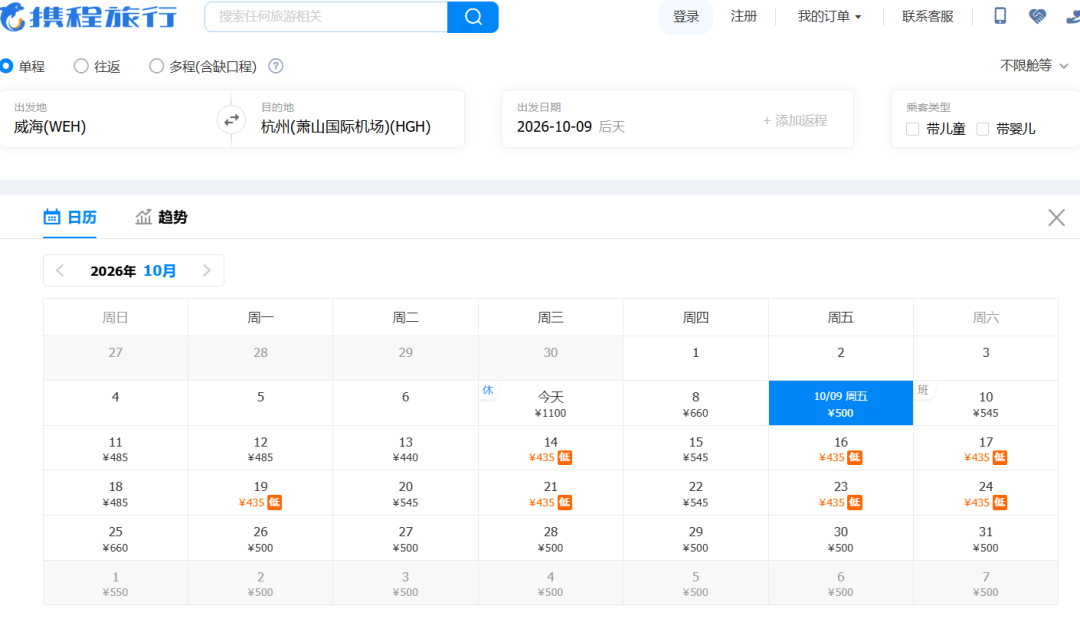Viewport: 1080px width, 632px height.
Task: Check the 带婴儿 checkbox
Action: [x=983, y=129]
